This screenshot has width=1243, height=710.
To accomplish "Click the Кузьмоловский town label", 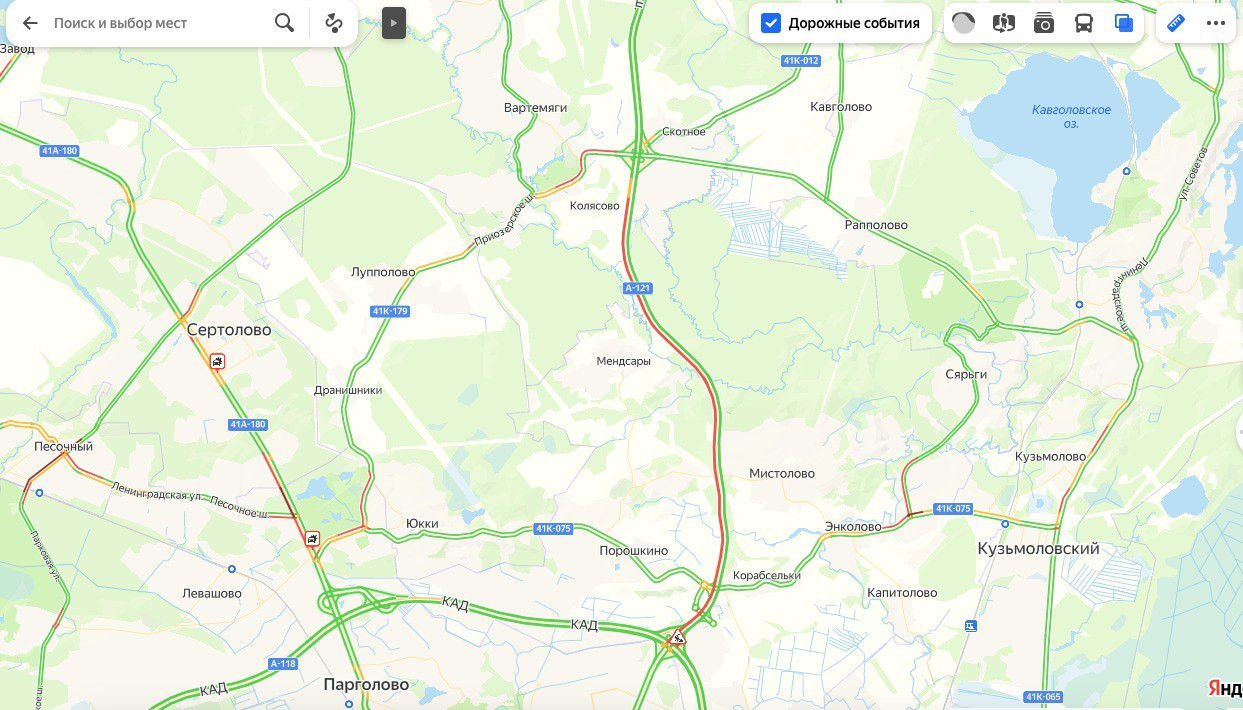I will 1038,549.
